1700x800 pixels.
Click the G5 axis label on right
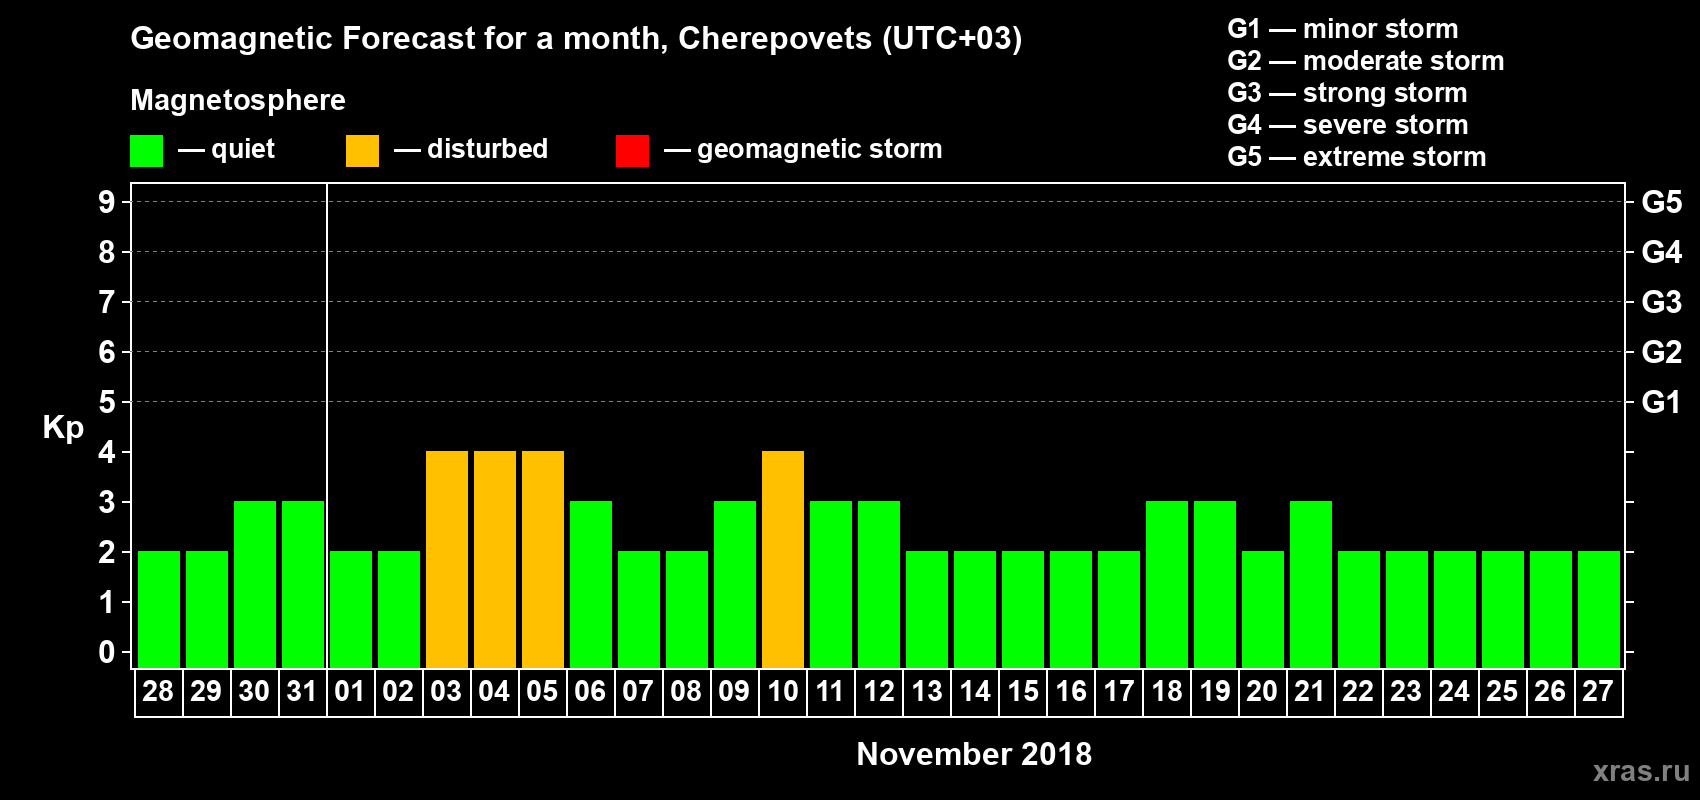1662,202
